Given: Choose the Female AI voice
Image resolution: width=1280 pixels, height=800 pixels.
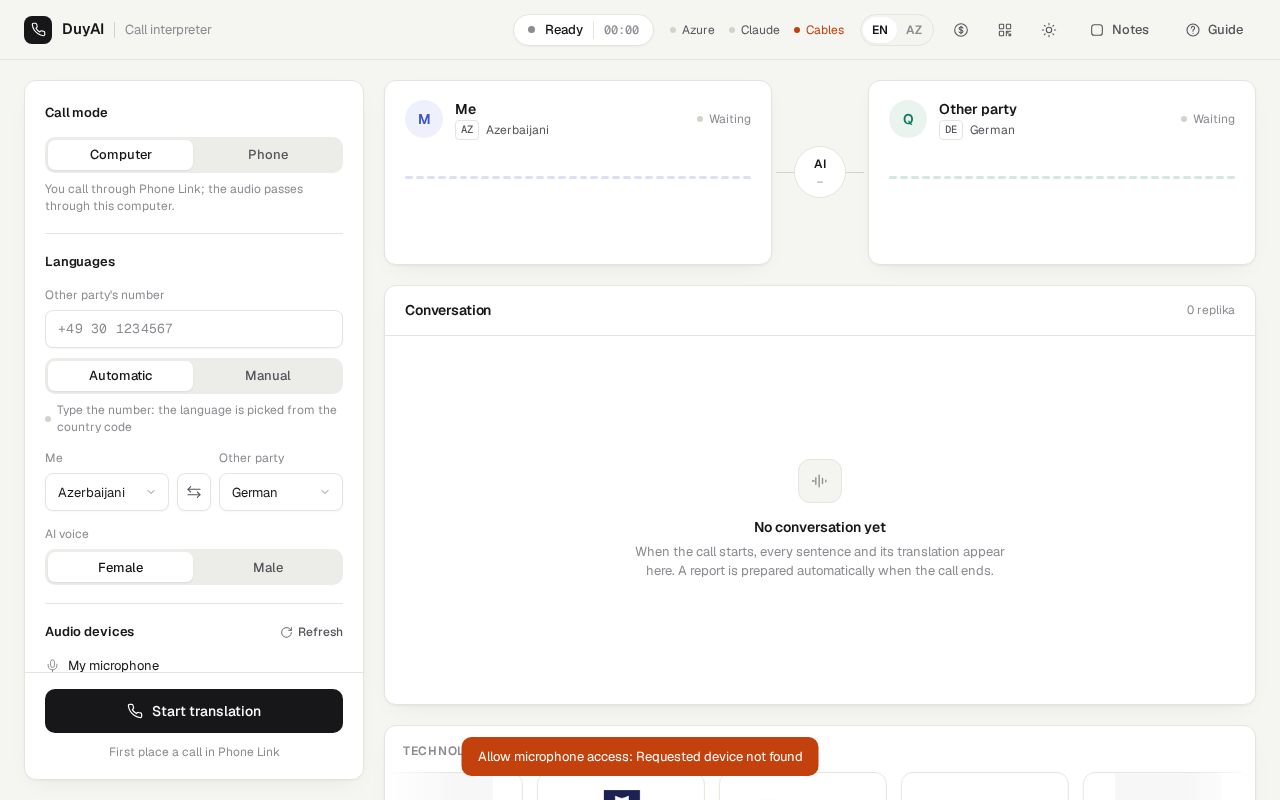Looking at the screenshot, I should tap(121, 568).
